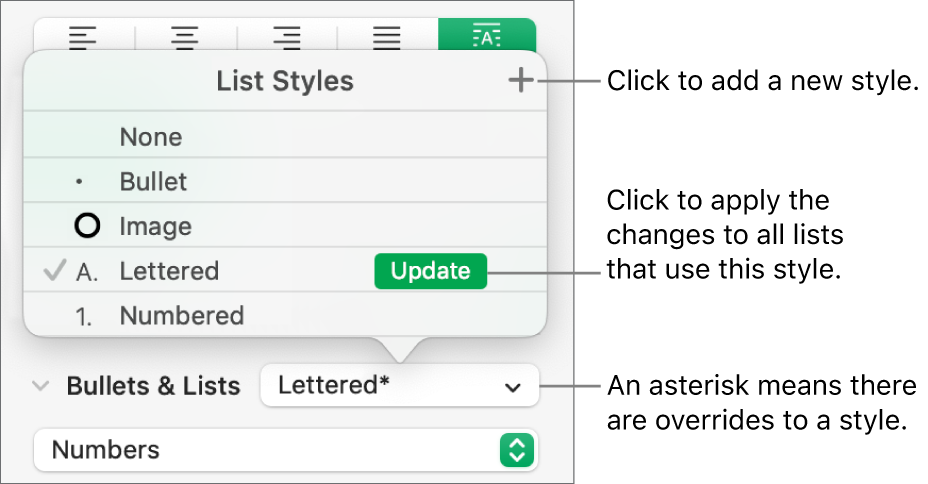Collapse the Bullets & Lists section chevron
Image resolution: width=928 pixels, height=484 pixels.
pyautogui.click(x=41, y=386)
